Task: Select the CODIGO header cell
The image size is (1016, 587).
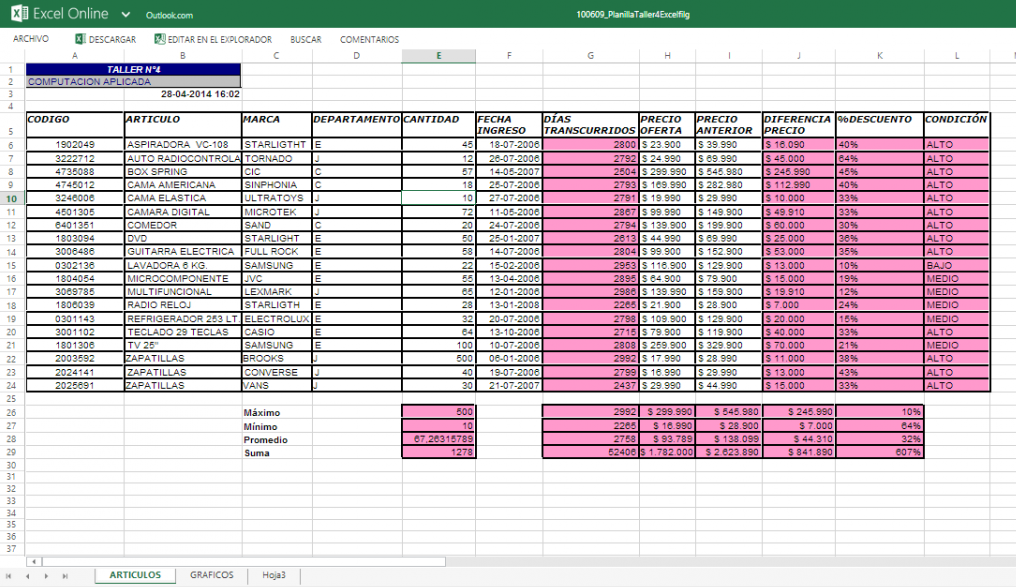Action: (x=75, y=125)
